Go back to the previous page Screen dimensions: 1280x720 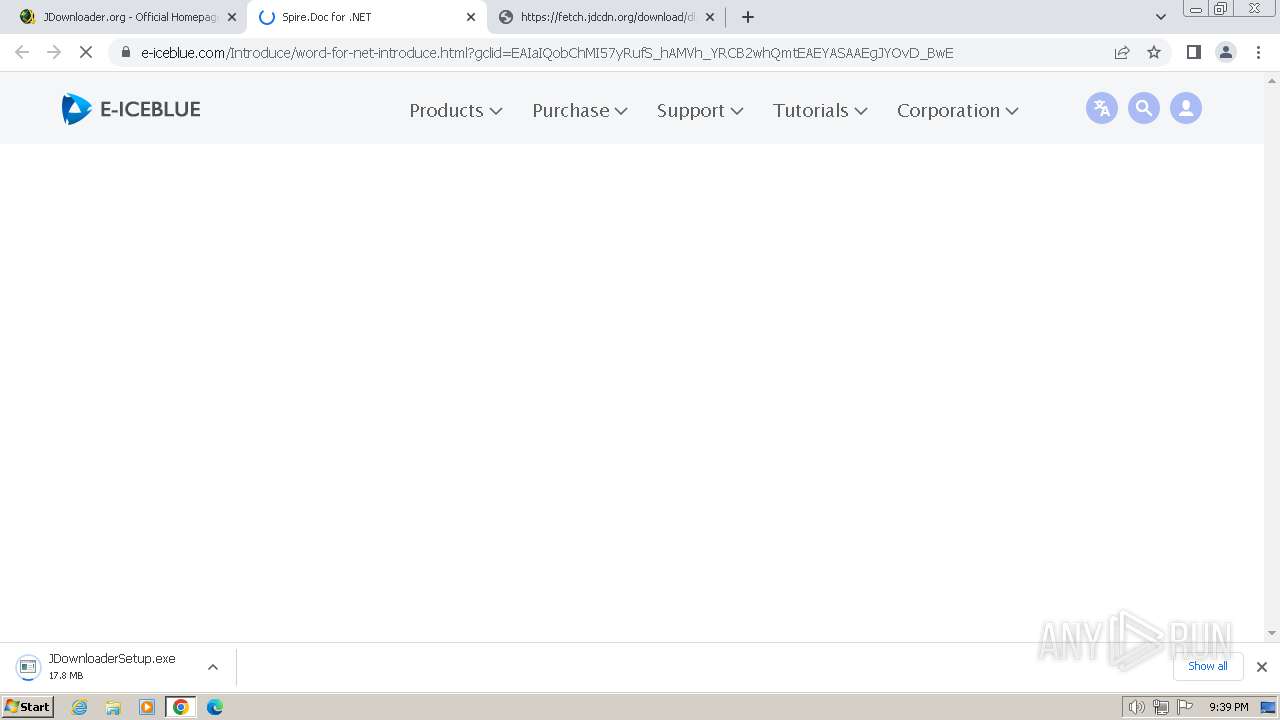pos(22,52)
